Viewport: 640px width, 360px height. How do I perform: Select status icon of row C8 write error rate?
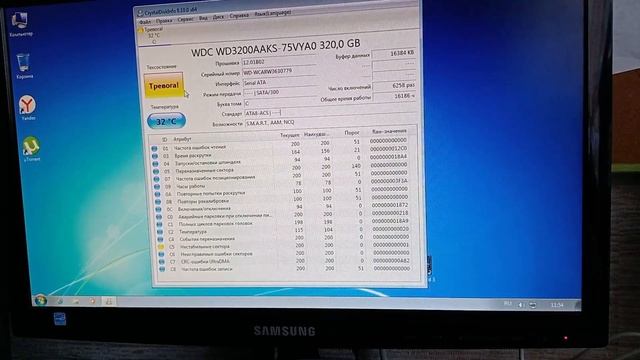(x=162, y=269)
